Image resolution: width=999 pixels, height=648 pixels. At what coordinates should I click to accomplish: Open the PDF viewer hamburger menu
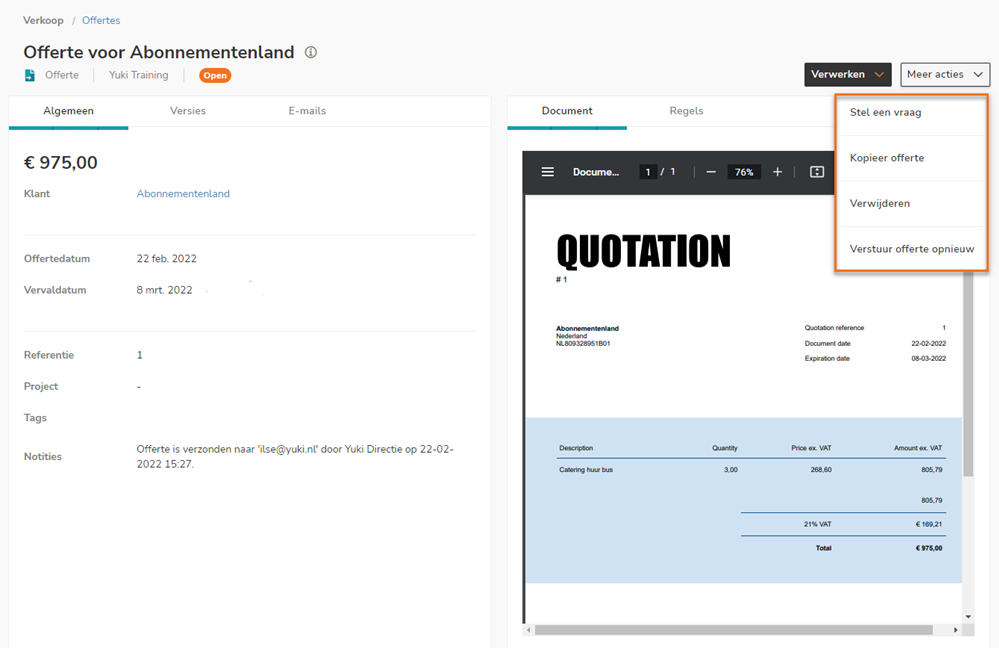pos(547,172)
